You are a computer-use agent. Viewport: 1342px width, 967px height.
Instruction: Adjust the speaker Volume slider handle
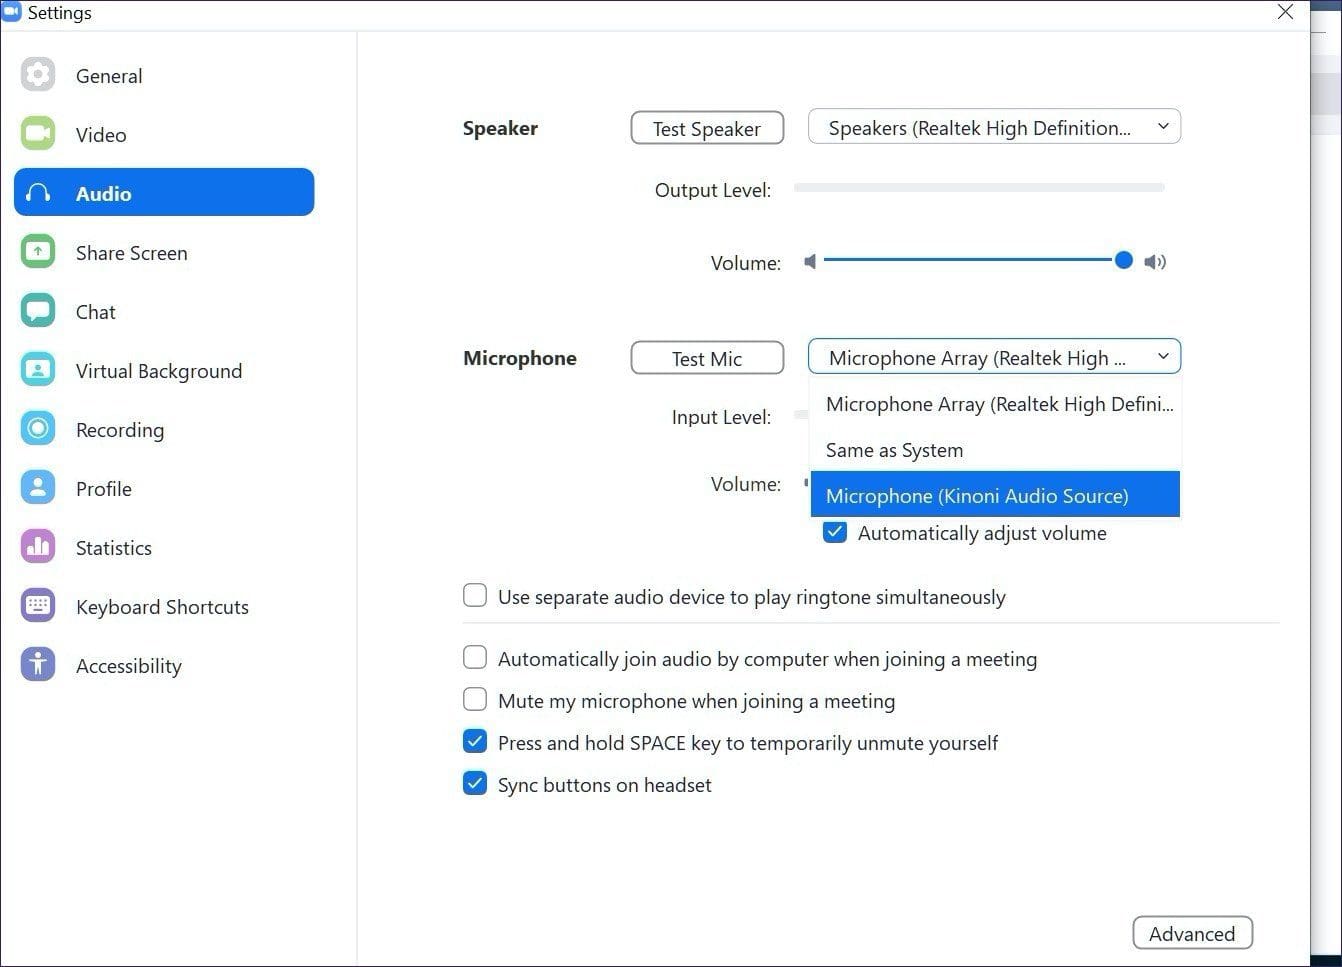1124,260
